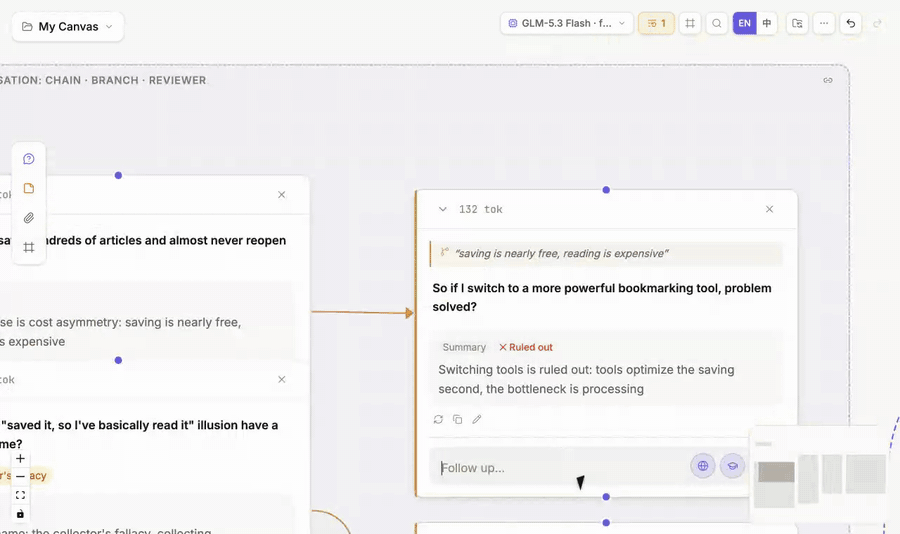Attach a file with the paperclip icon

pyautogui.click(x=29, y=218)
